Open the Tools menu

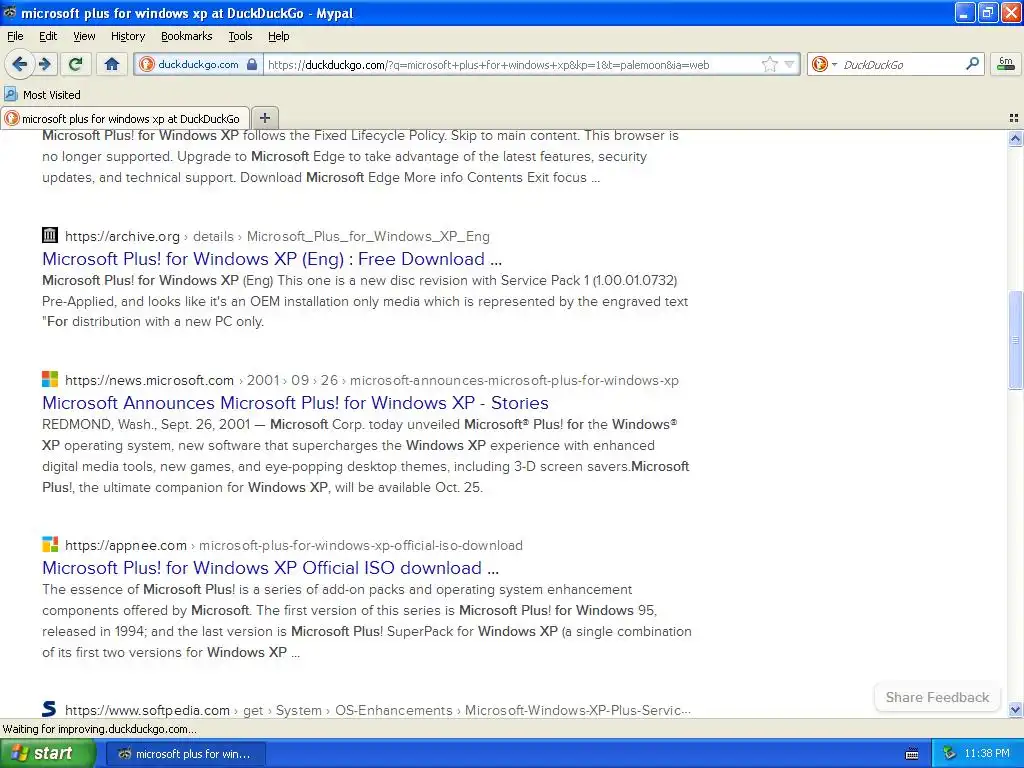click(x=240, y=36)
